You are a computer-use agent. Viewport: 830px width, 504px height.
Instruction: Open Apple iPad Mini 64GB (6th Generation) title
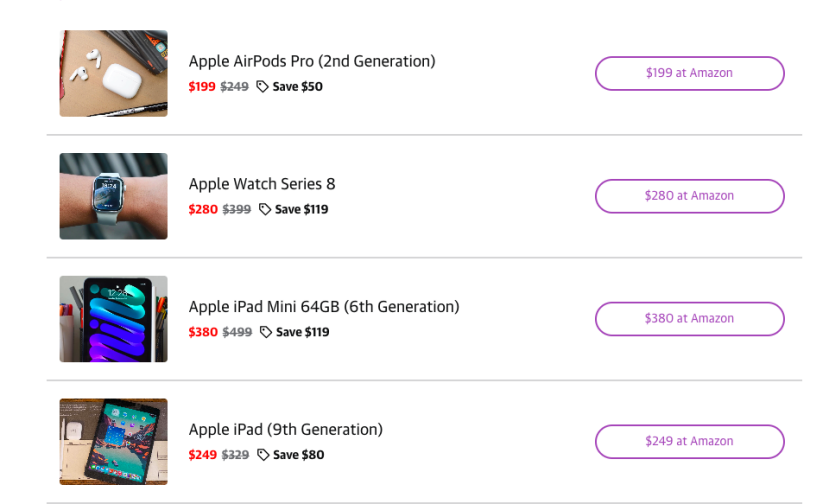(324, 307)
